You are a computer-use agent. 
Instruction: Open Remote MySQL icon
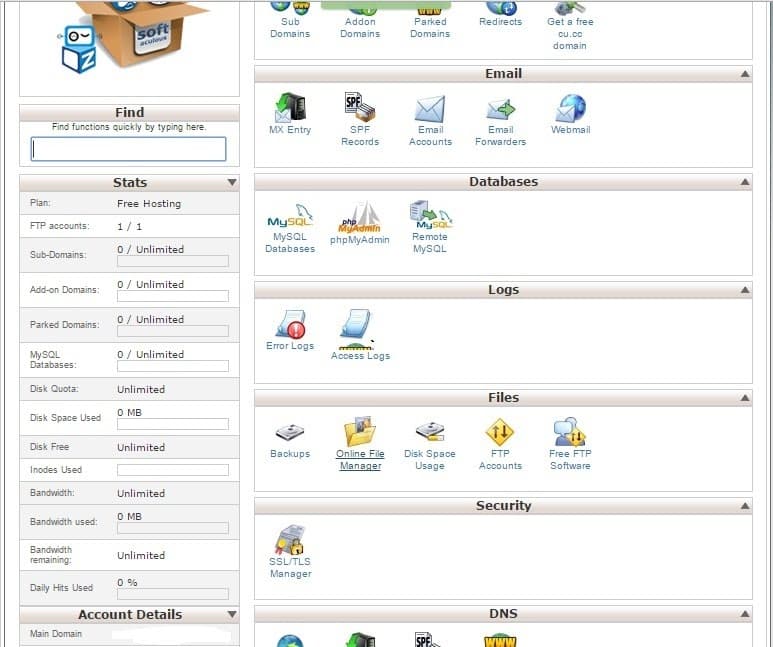click(430, 215)
